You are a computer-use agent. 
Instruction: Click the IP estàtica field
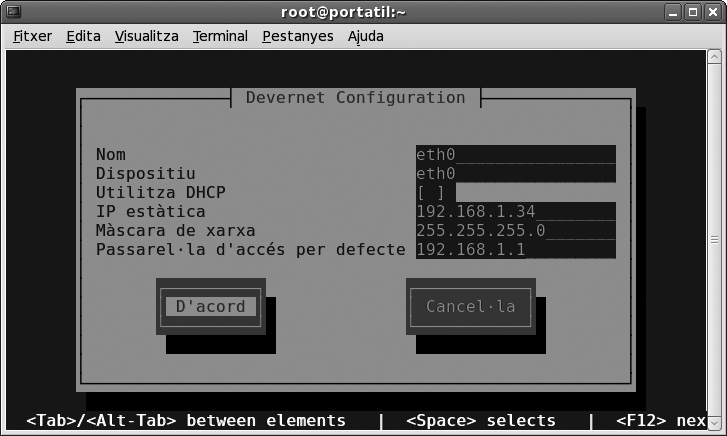pos(515,211)
